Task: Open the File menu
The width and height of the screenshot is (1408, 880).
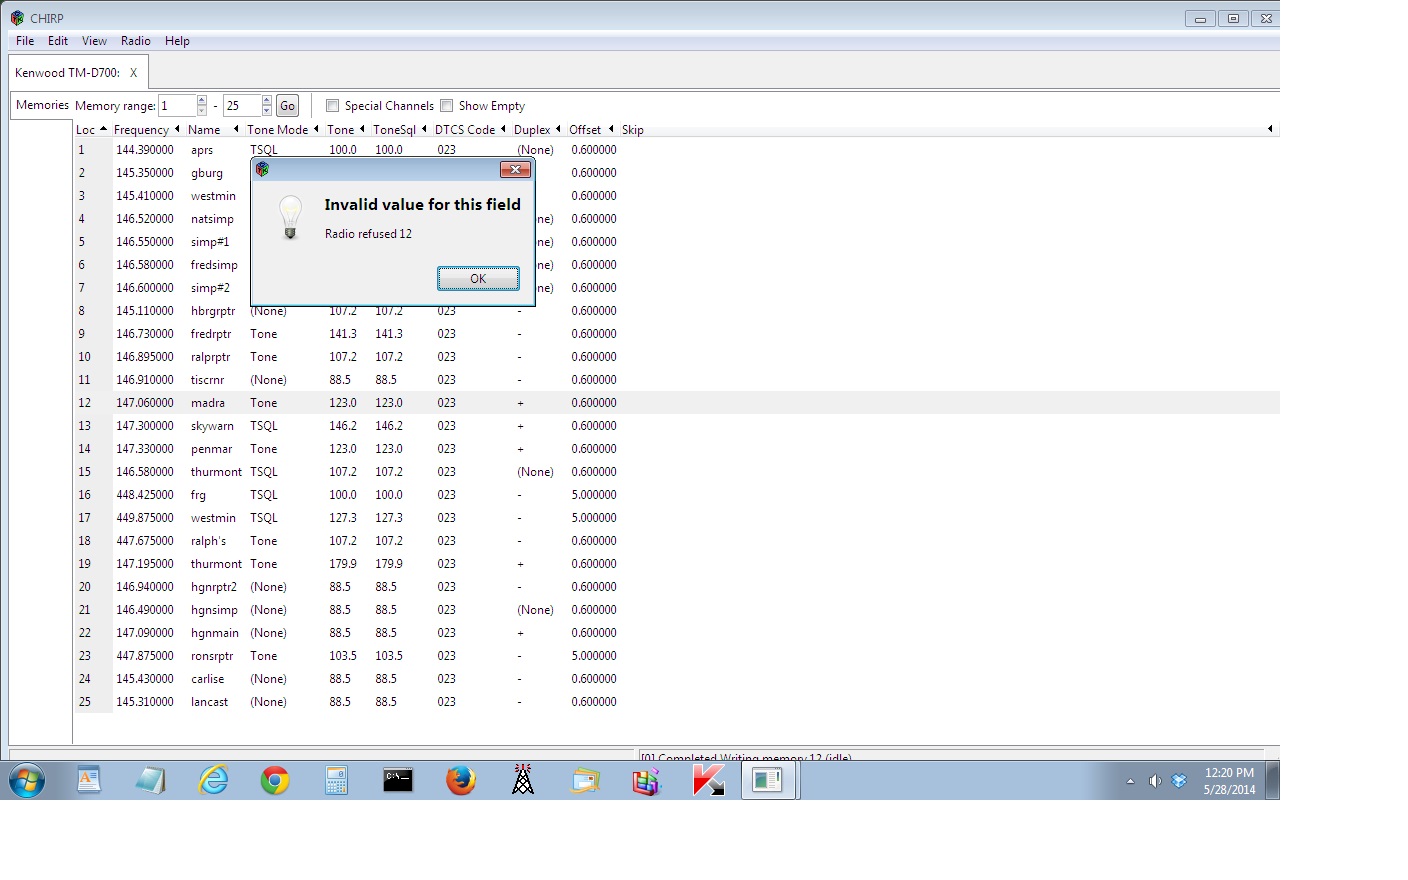Action: [25, 41]
